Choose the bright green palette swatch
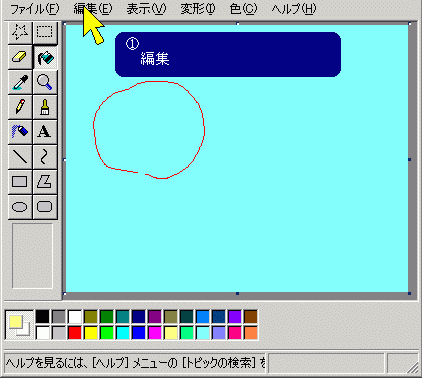Viewport: 422px width, 378px height. (x=107, y=333)
